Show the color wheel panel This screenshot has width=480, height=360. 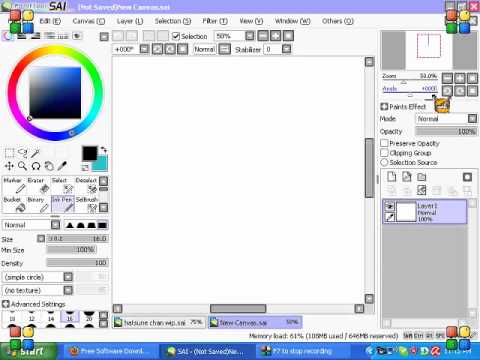[7, 36]
